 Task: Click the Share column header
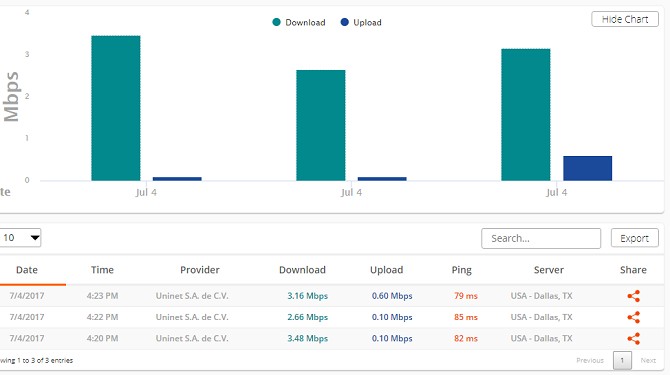633,270
